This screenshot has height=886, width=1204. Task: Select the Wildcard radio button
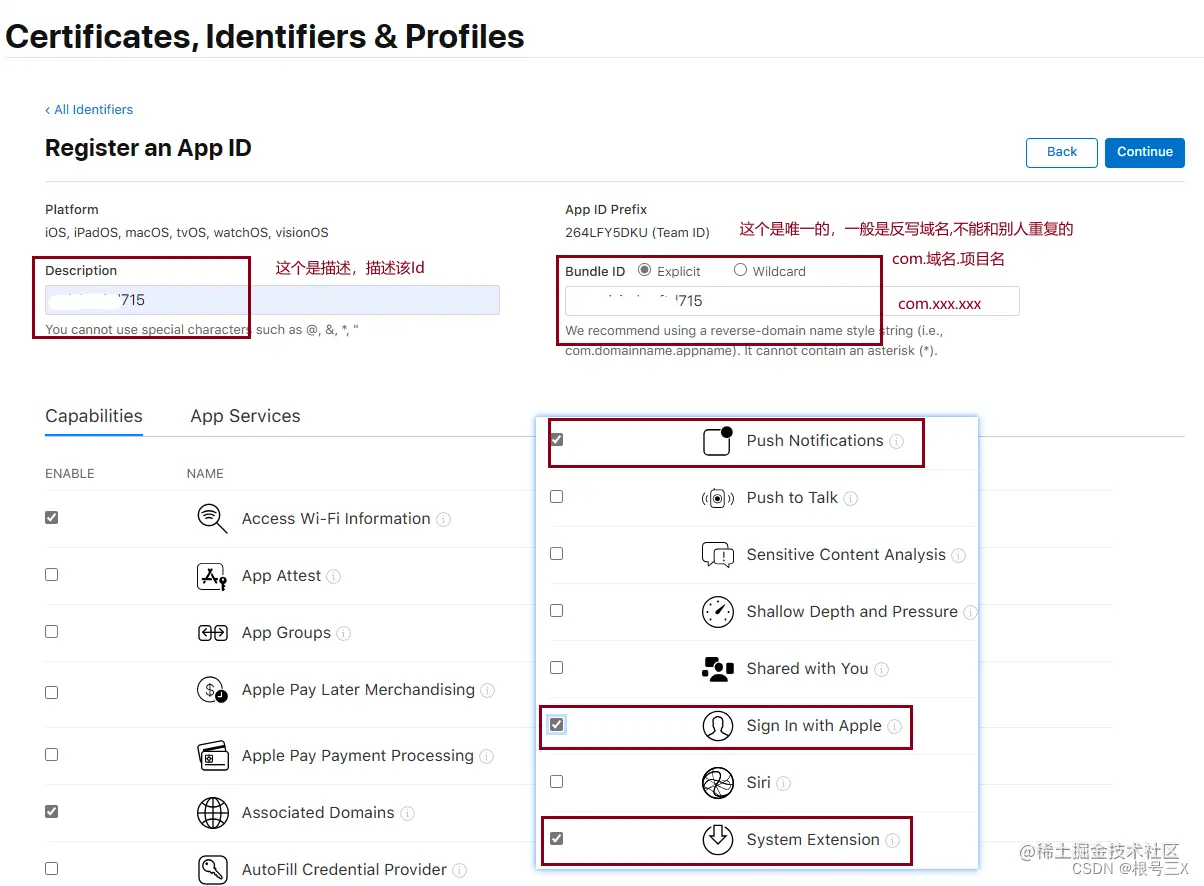(738, 270)
